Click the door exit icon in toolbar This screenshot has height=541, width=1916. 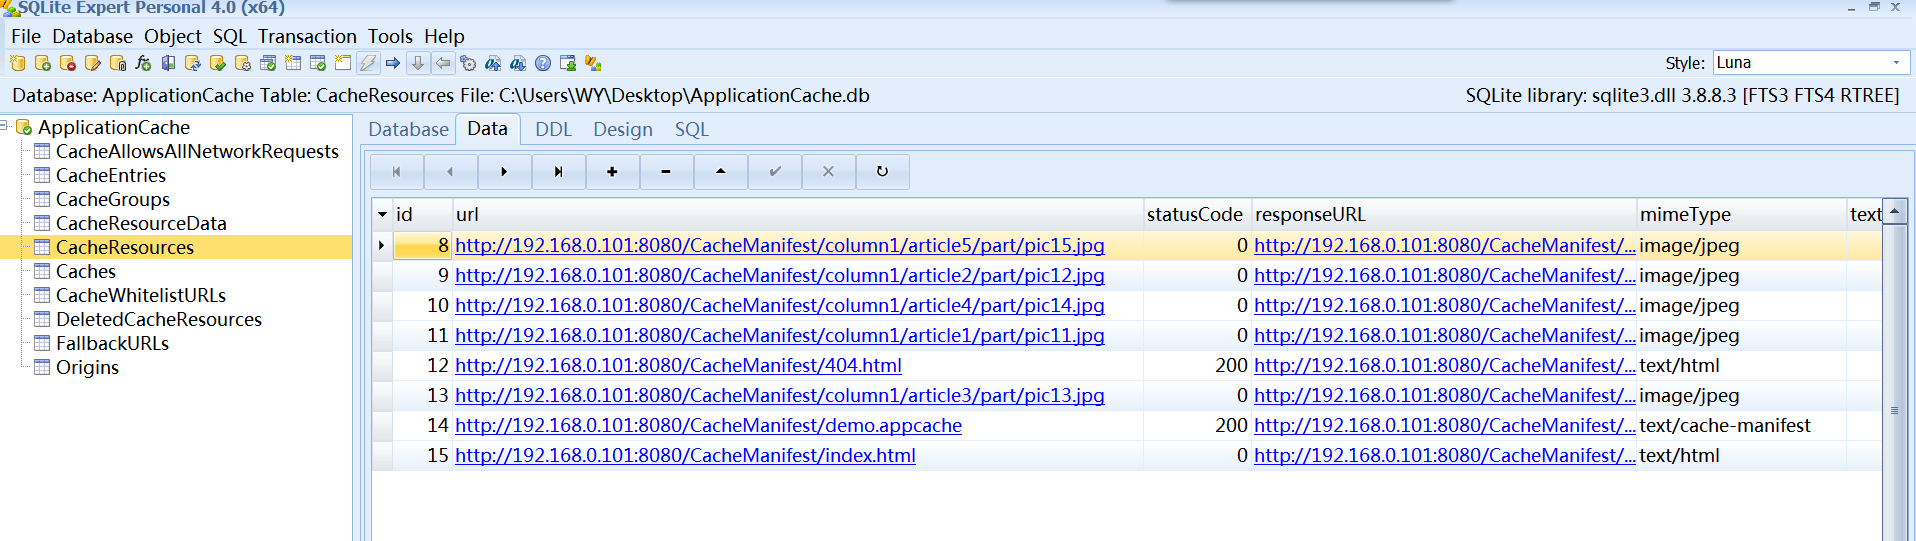pos(168,63)
